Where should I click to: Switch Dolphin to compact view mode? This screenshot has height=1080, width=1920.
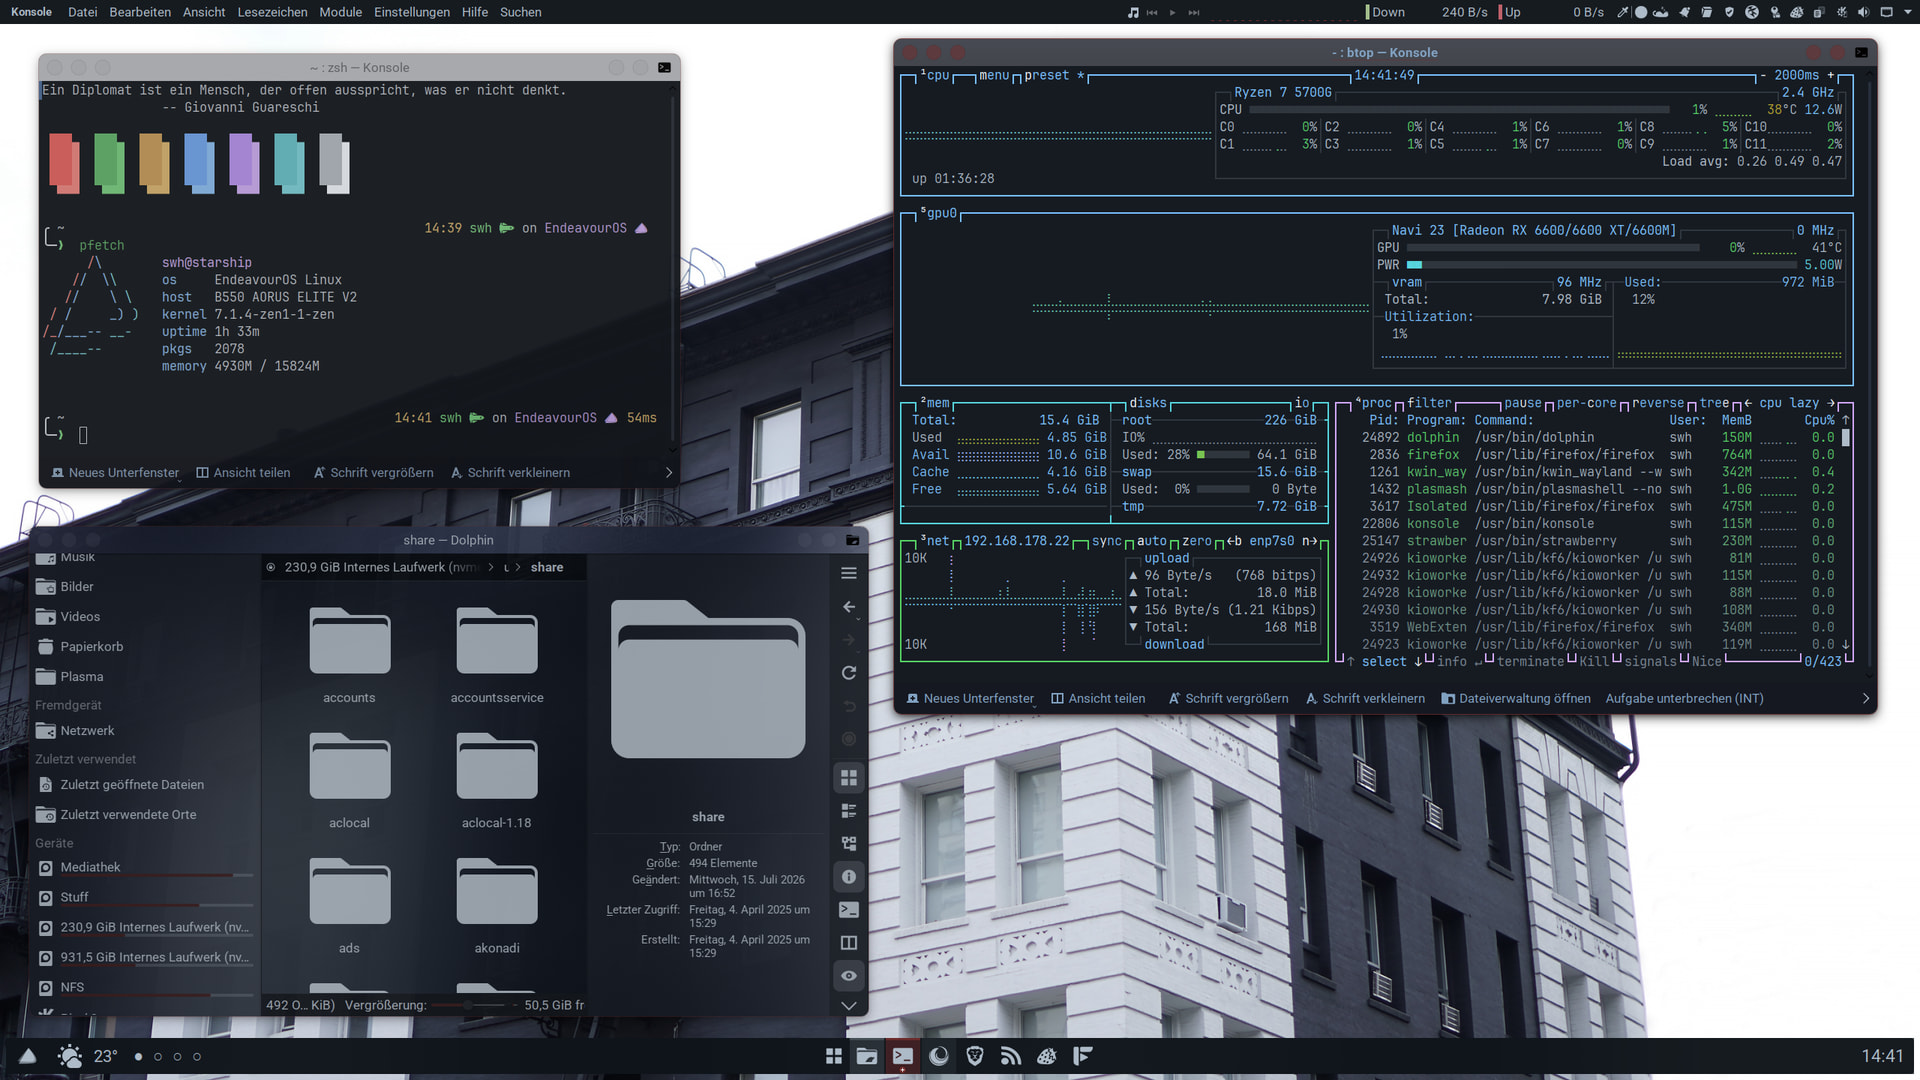point(849,810)
